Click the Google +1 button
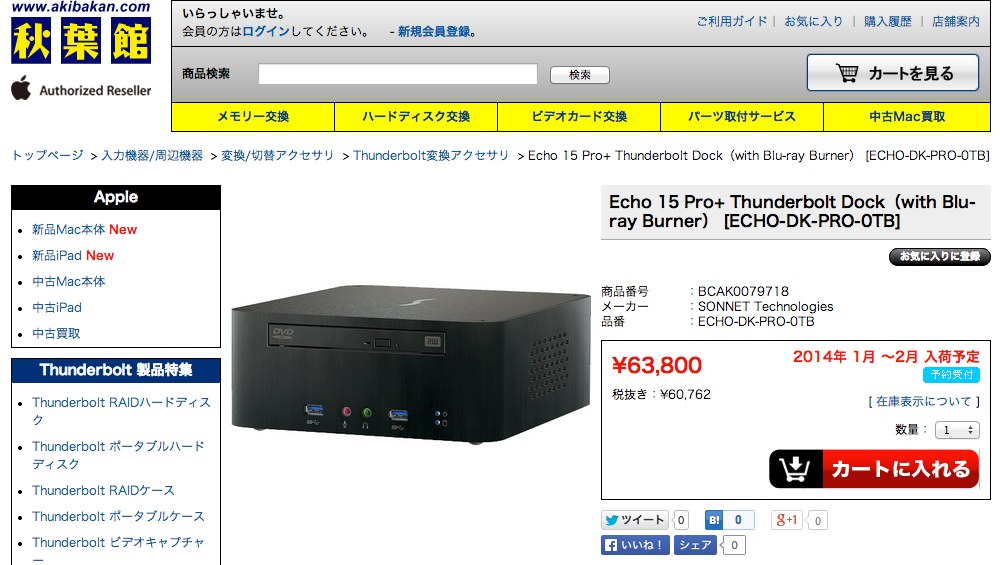 pos(787,520)
